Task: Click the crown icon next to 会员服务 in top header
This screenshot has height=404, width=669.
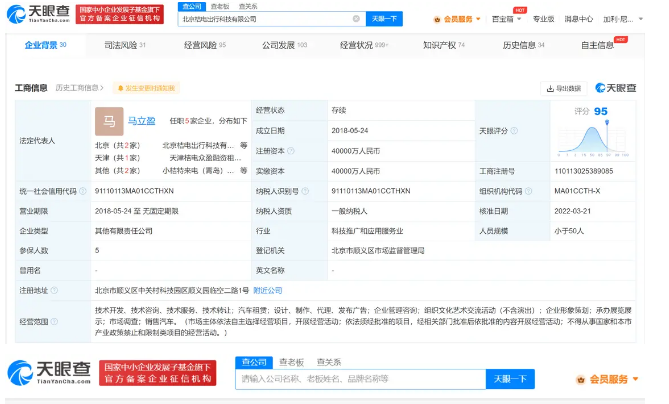Action: 437,19
